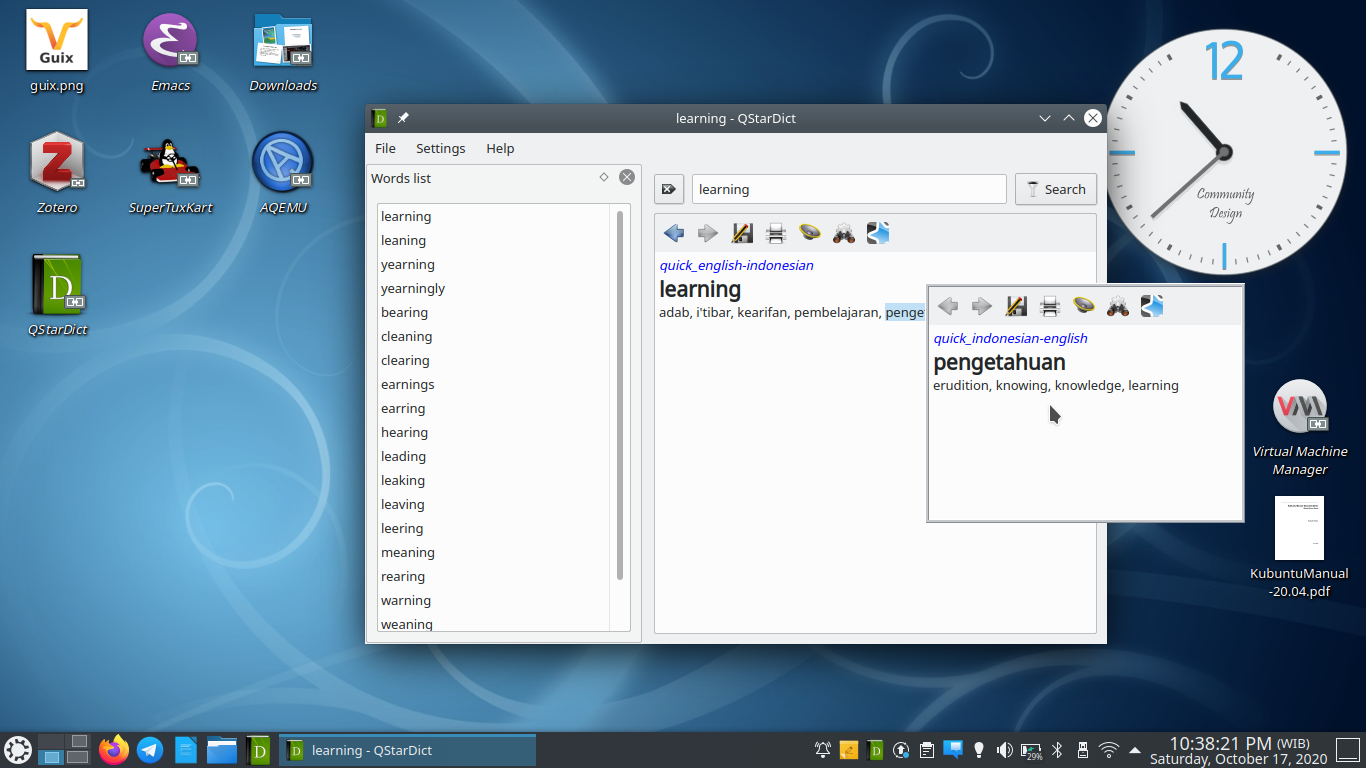Click the pin icon in QStarDict titlebar
Viewport: 1366px width, 768px height.
point(403,118)
